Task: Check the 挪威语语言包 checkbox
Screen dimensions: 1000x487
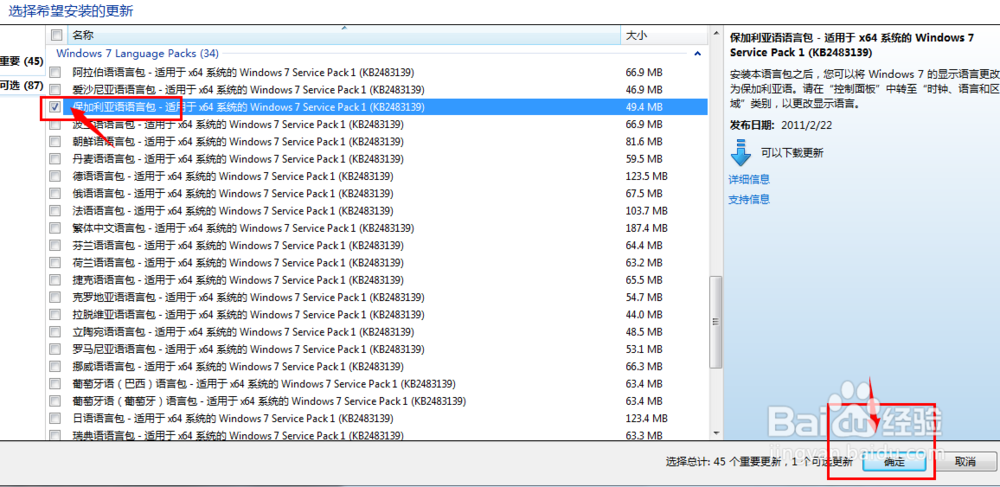Action: (x=56, y=367)
